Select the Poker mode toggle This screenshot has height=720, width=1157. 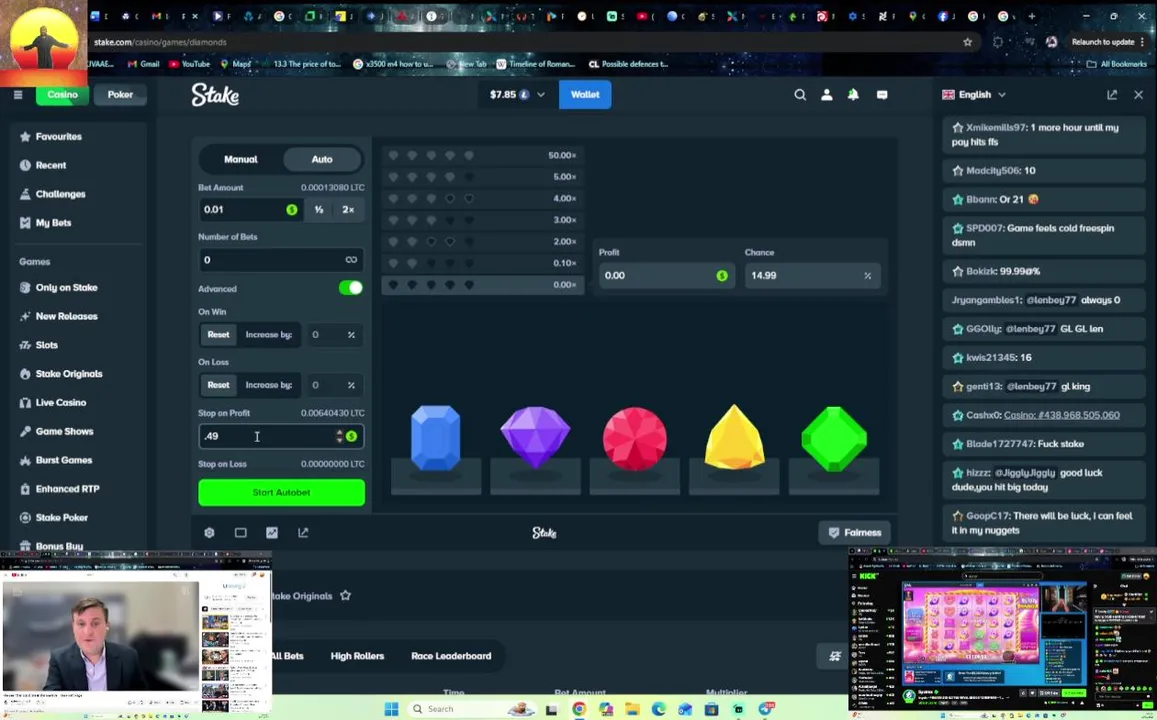pos(120,94)
